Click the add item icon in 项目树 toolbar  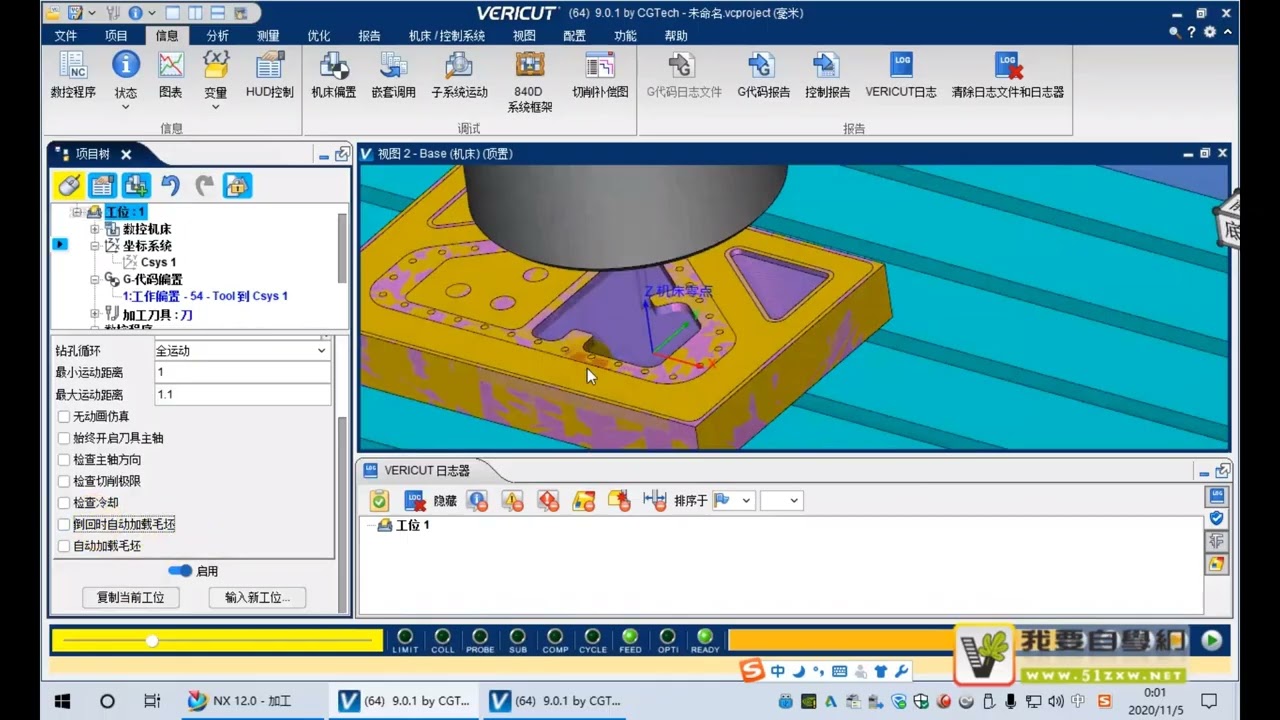pos(136,185)
